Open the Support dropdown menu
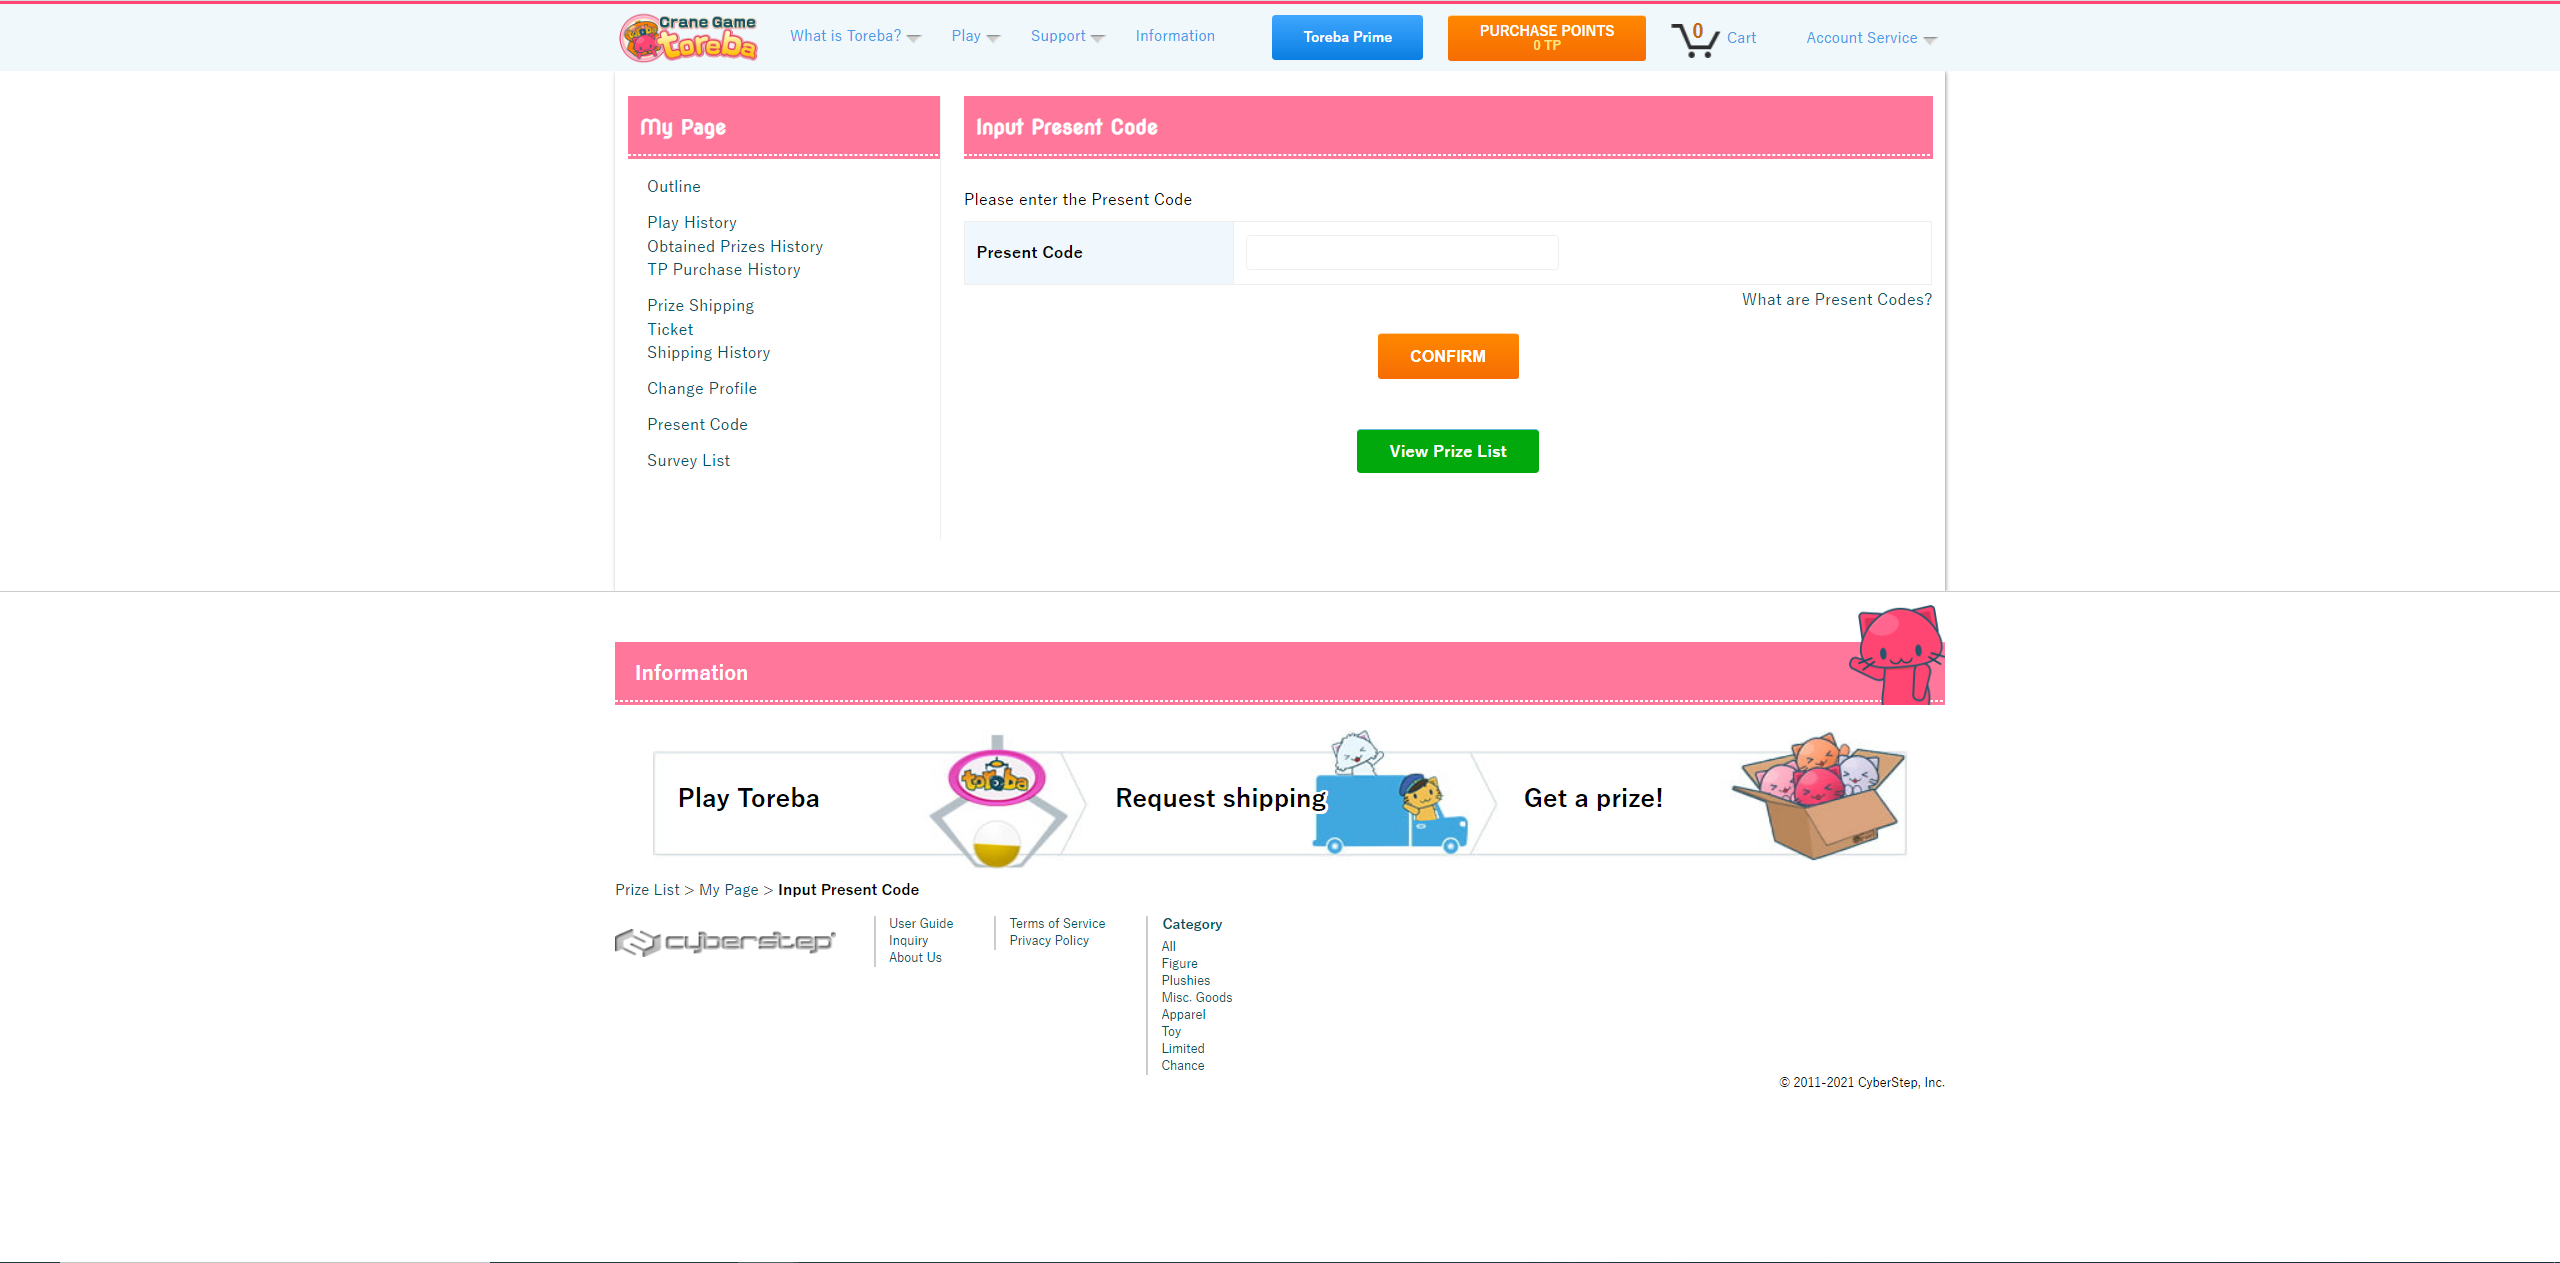The height and width of the screenshot is (1263, 2560). point(1067,36)
